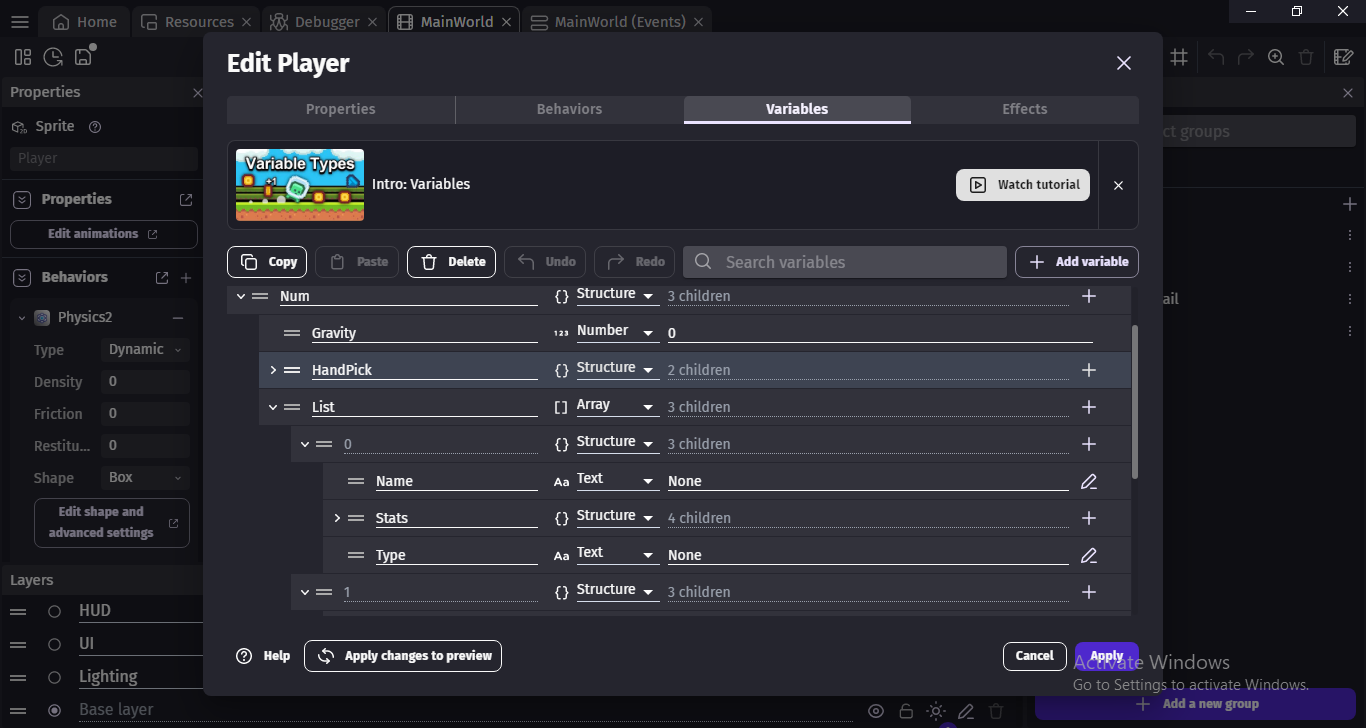The image size is (1366, 728).
Task: Open type dropdown for Gravity variable
Action: tap(616, 332)
